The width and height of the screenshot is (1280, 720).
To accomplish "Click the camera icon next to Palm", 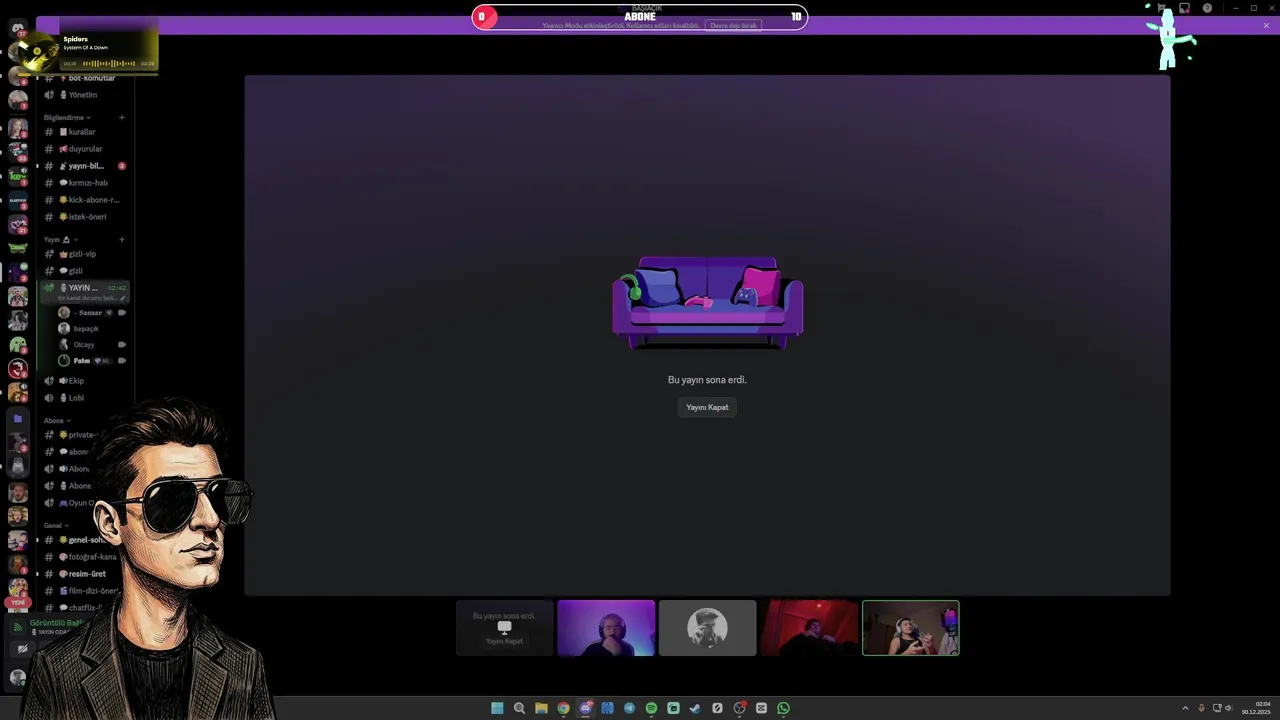I will pos(122,361).
